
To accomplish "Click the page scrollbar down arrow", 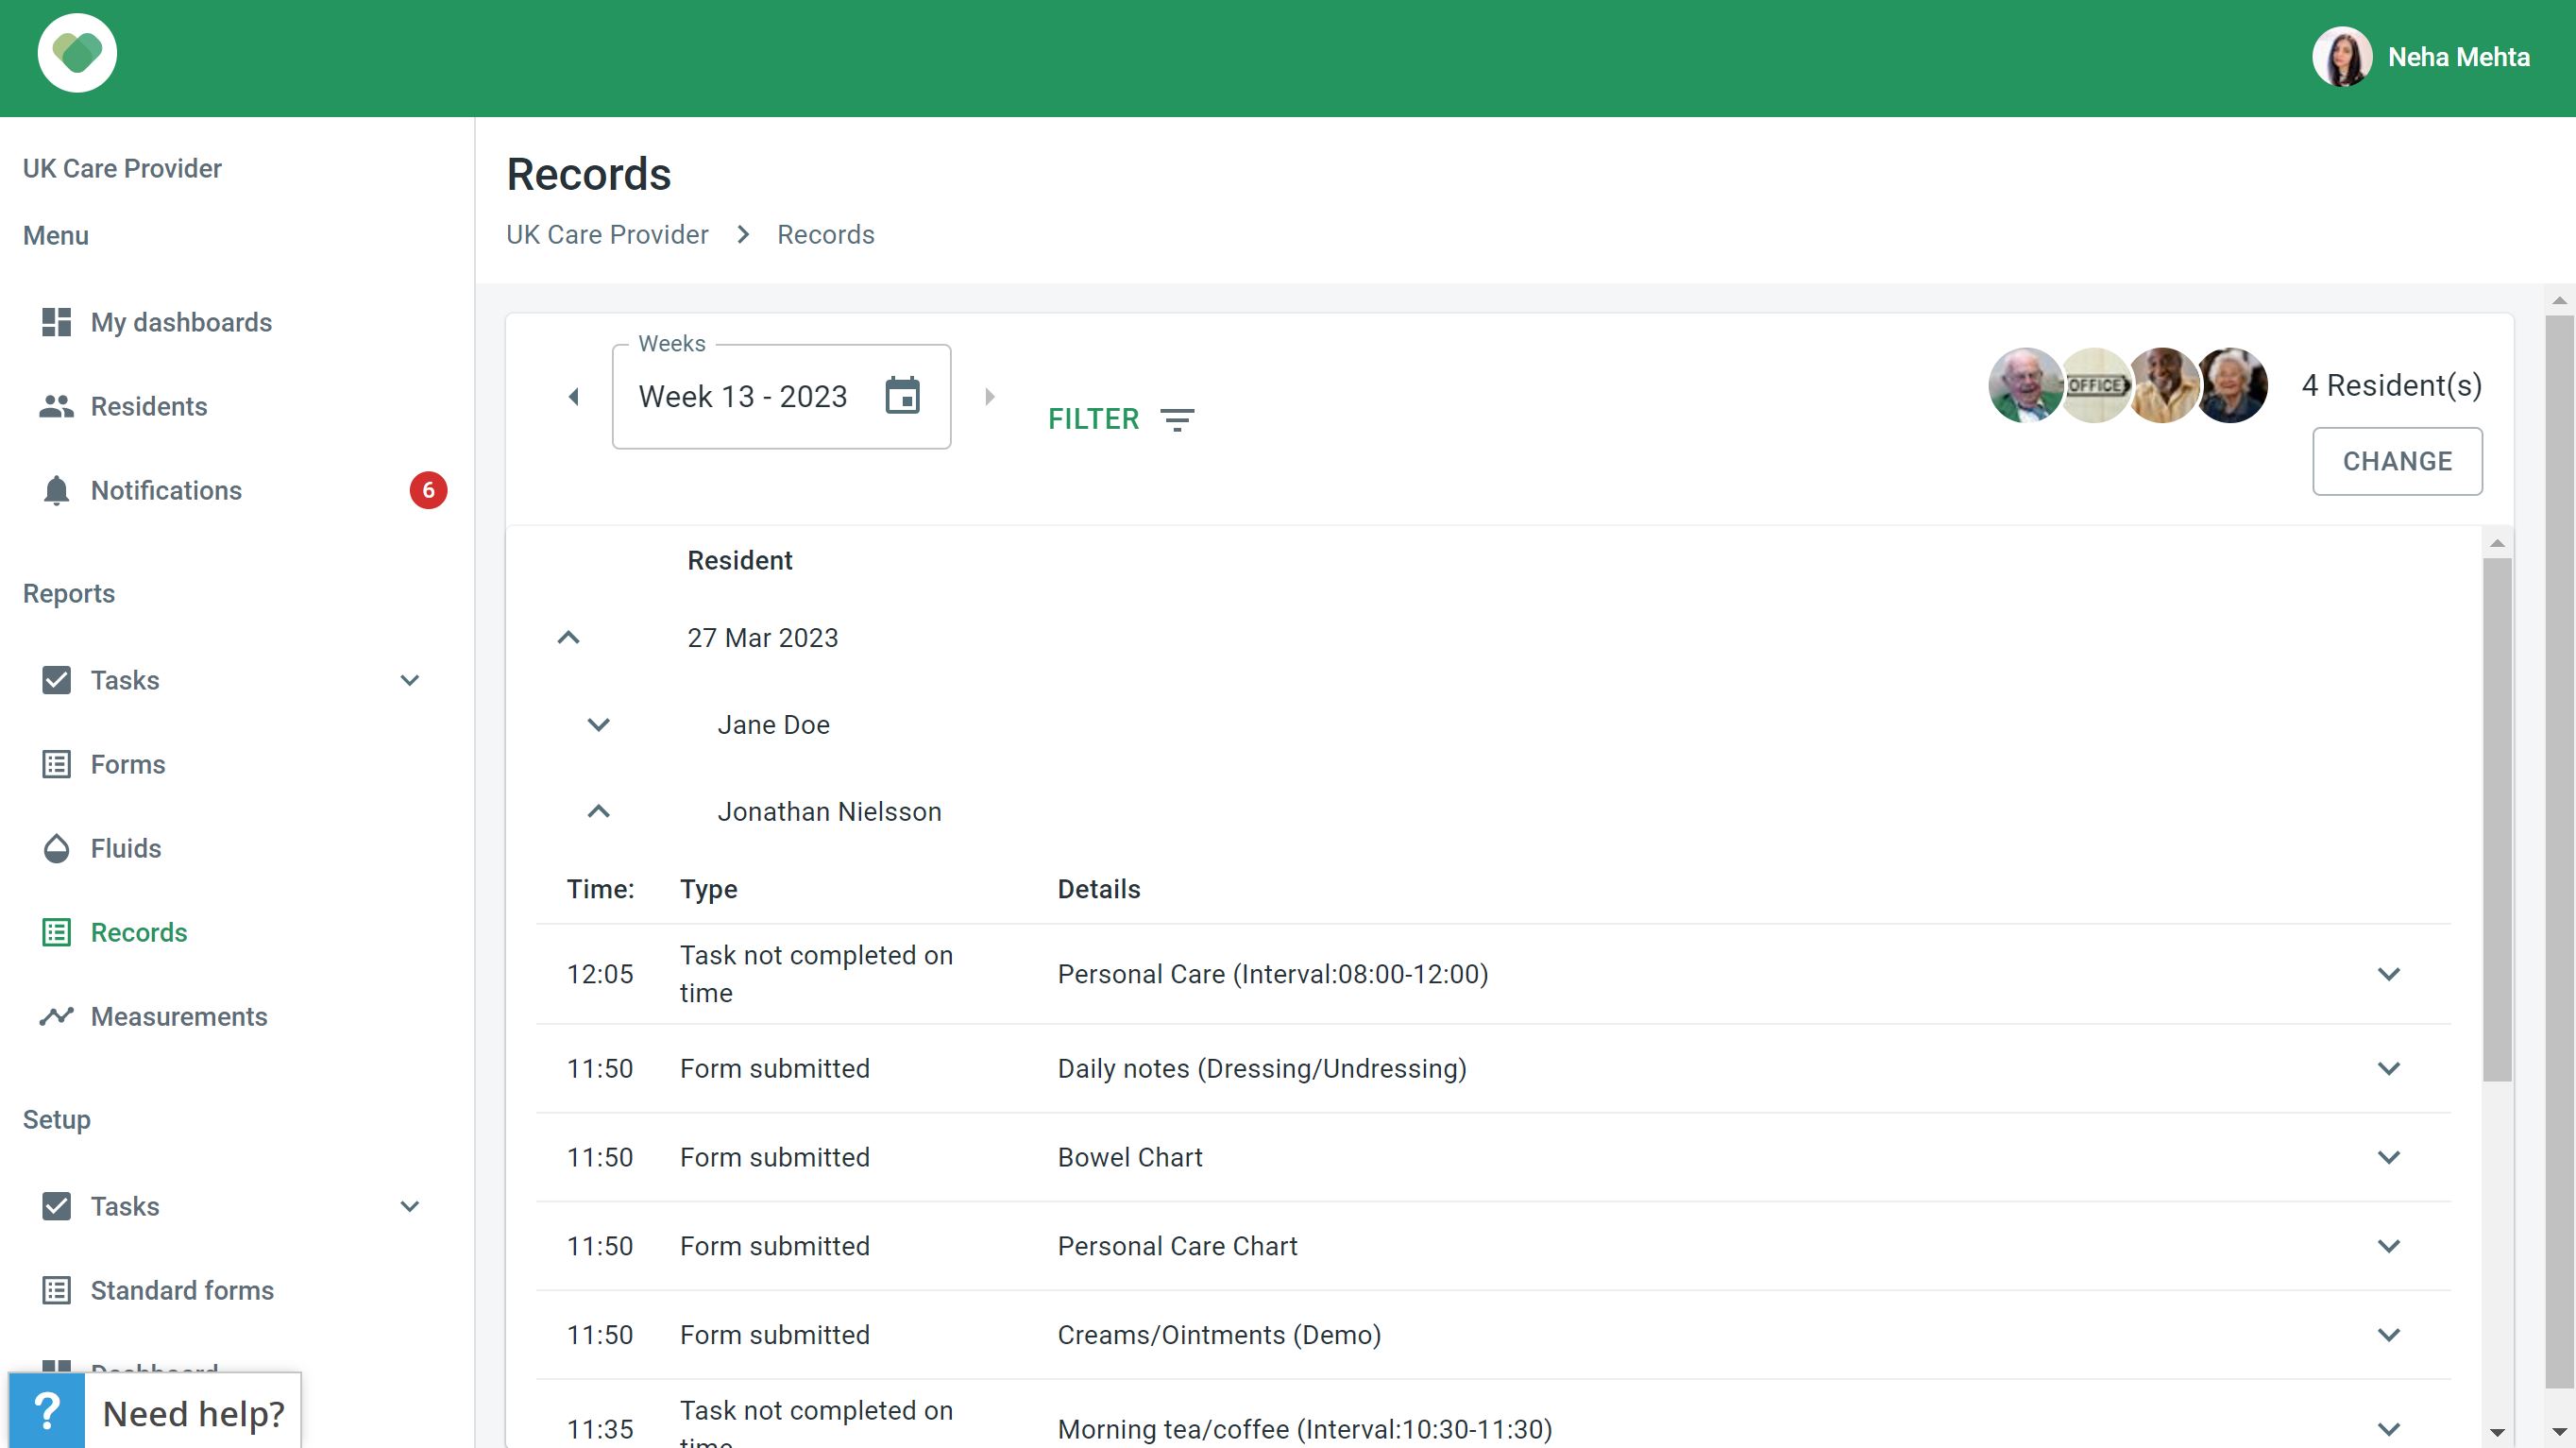I will 2559,1432.
